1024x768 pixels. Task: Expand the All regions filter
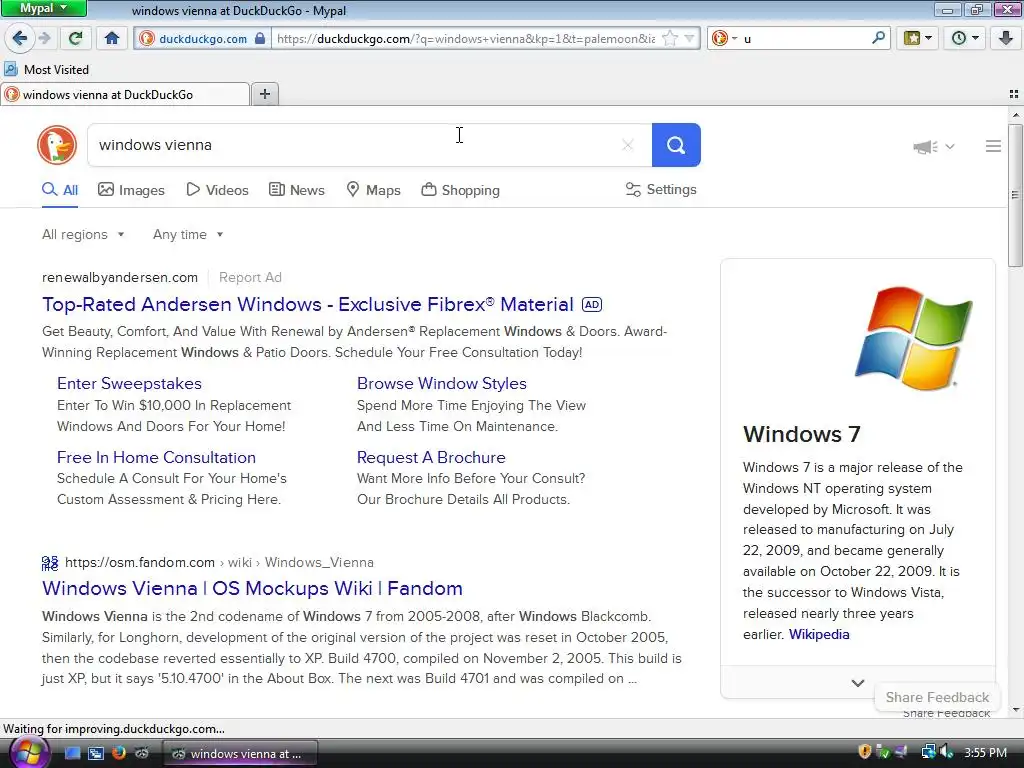tap(83, 234)
